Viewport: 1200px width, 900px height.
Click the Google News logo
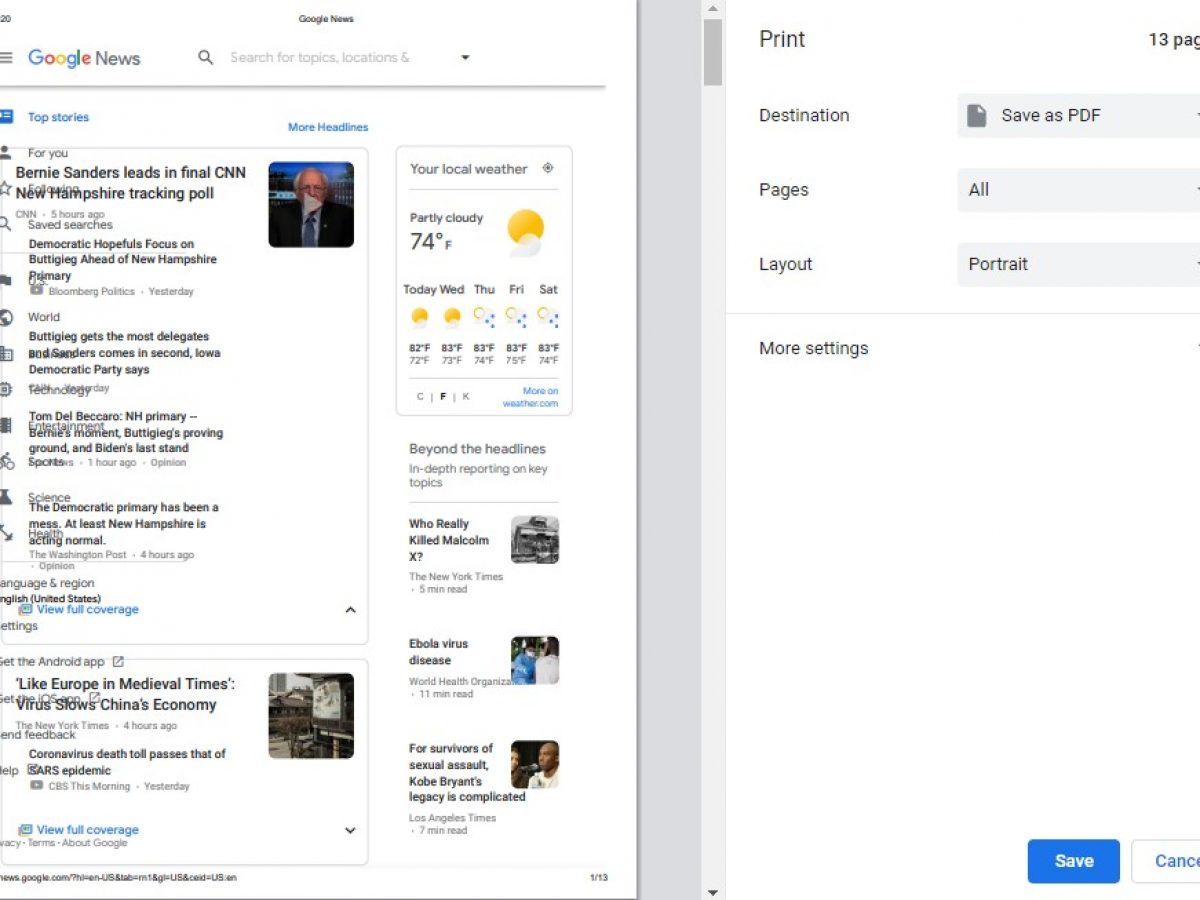coord(84,58)
